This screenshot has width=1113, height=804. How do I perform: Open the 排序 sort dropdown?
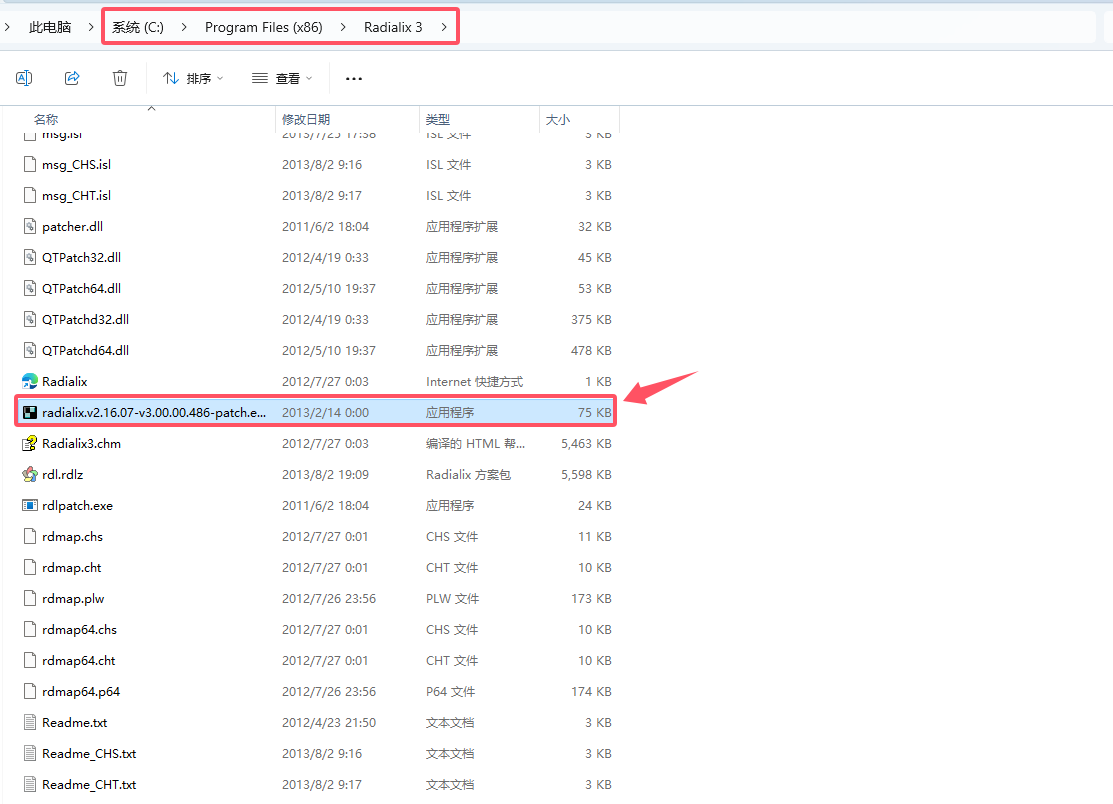pyautogui.click(x=192, y=78)
